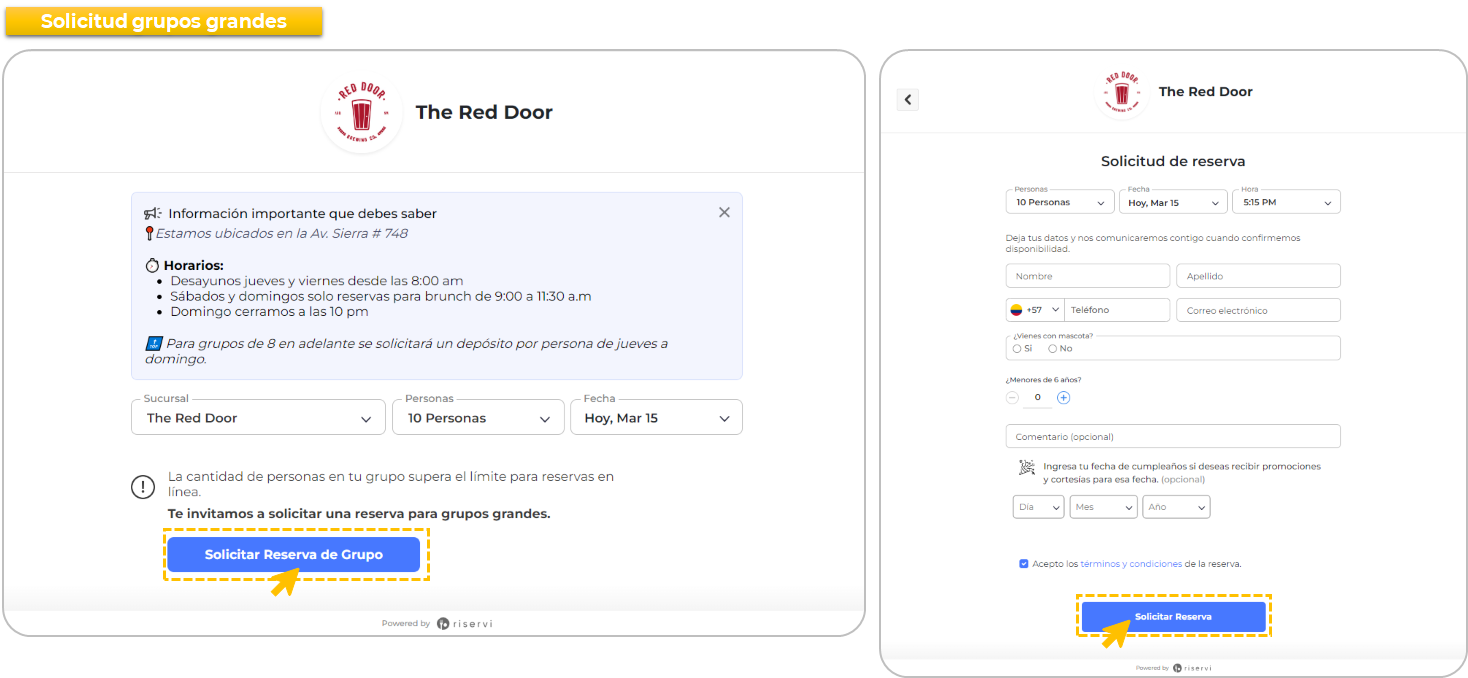
Task: Click the ¿Menores de 6 años? label
Action: (x=1043, y=379)
